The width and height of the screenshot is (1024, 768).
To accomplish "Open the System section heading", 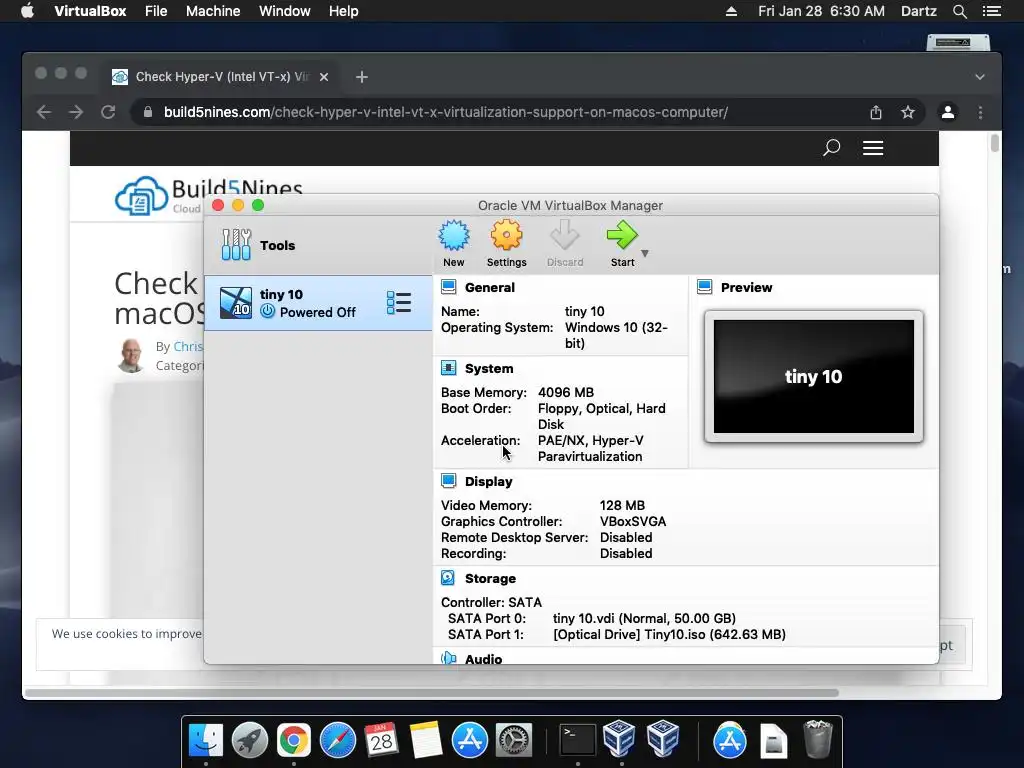I will [489, 368].
